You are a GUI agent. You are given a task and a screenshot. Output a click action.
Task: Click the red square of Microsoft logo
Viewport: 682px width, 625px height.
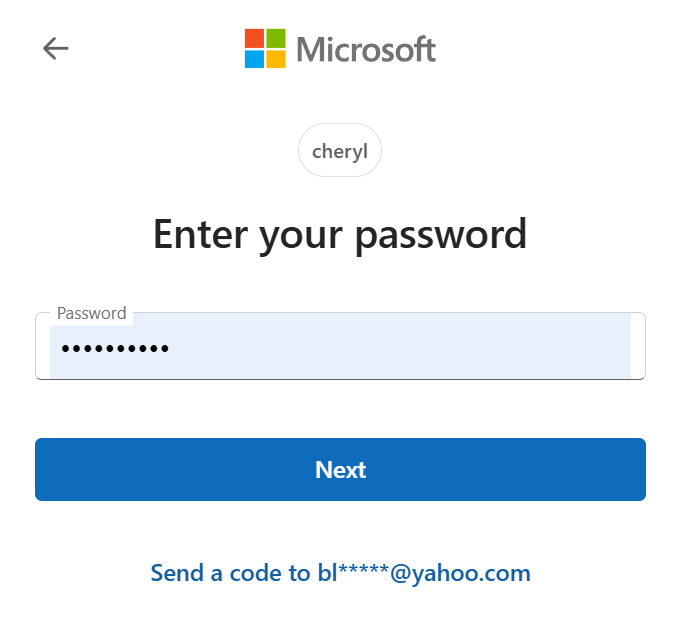coord(254,38)
